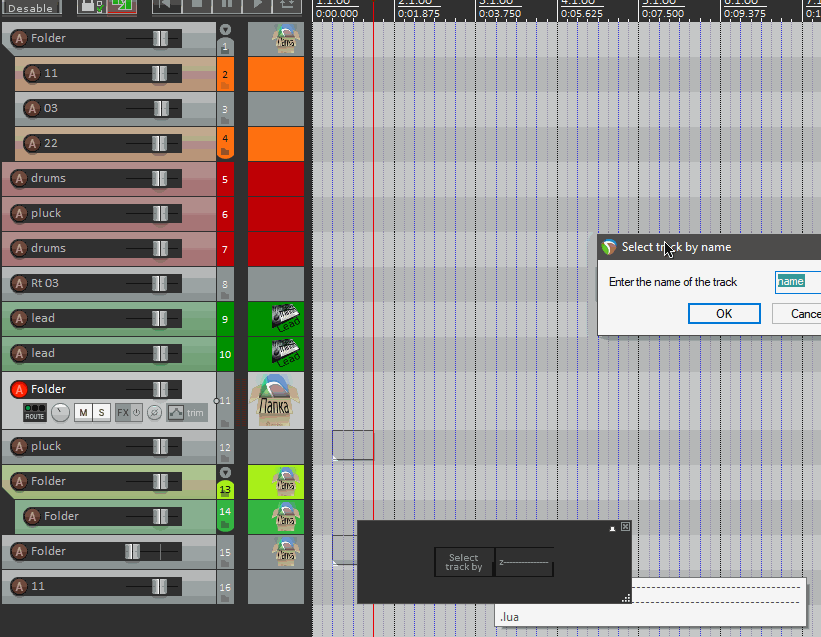Click folder icon under track number 2
The height and width of the screenshot is (637, 821).
tap(225, 85)
